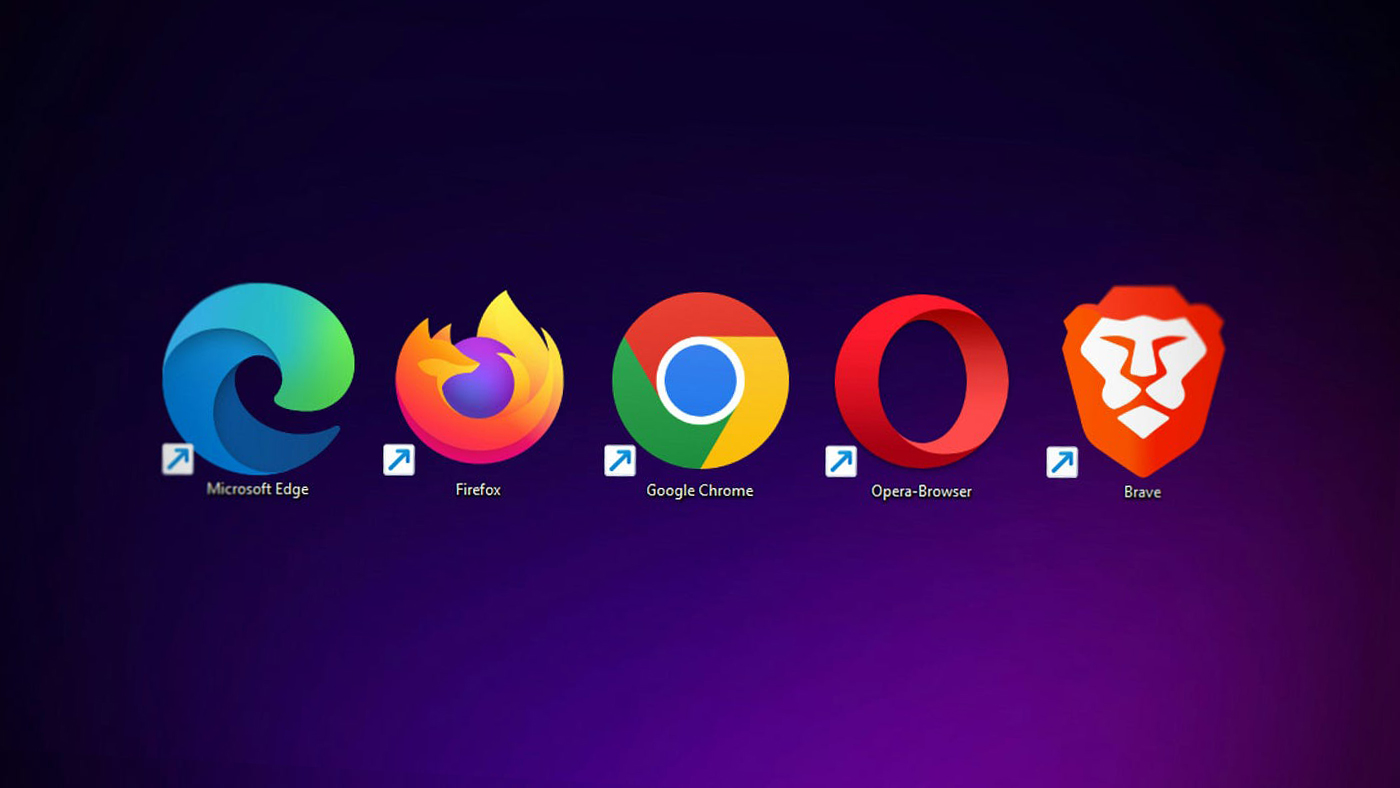Click the shortcut arrow on Google Chrome
The height and width of the screenshot is (788, 1400).
[620, 461]
